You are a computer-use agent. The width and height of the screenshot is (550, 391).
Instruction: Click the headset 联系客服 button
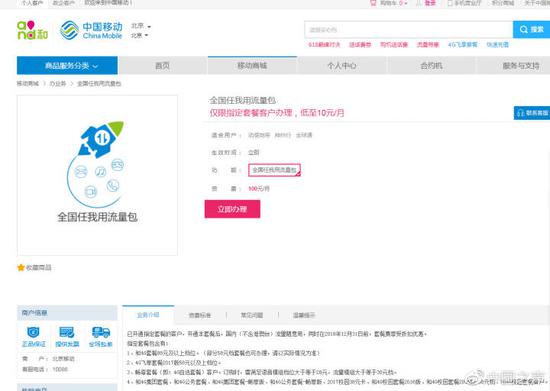pyautogui.click(x=532, y=113)
